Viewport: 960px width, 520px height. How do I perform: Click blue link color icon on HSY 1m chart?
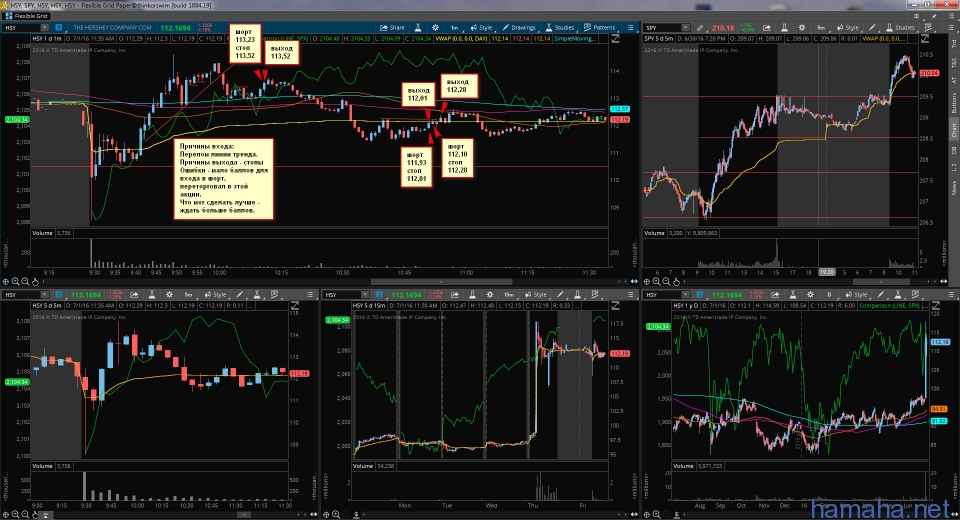click(x=59, y=28)
